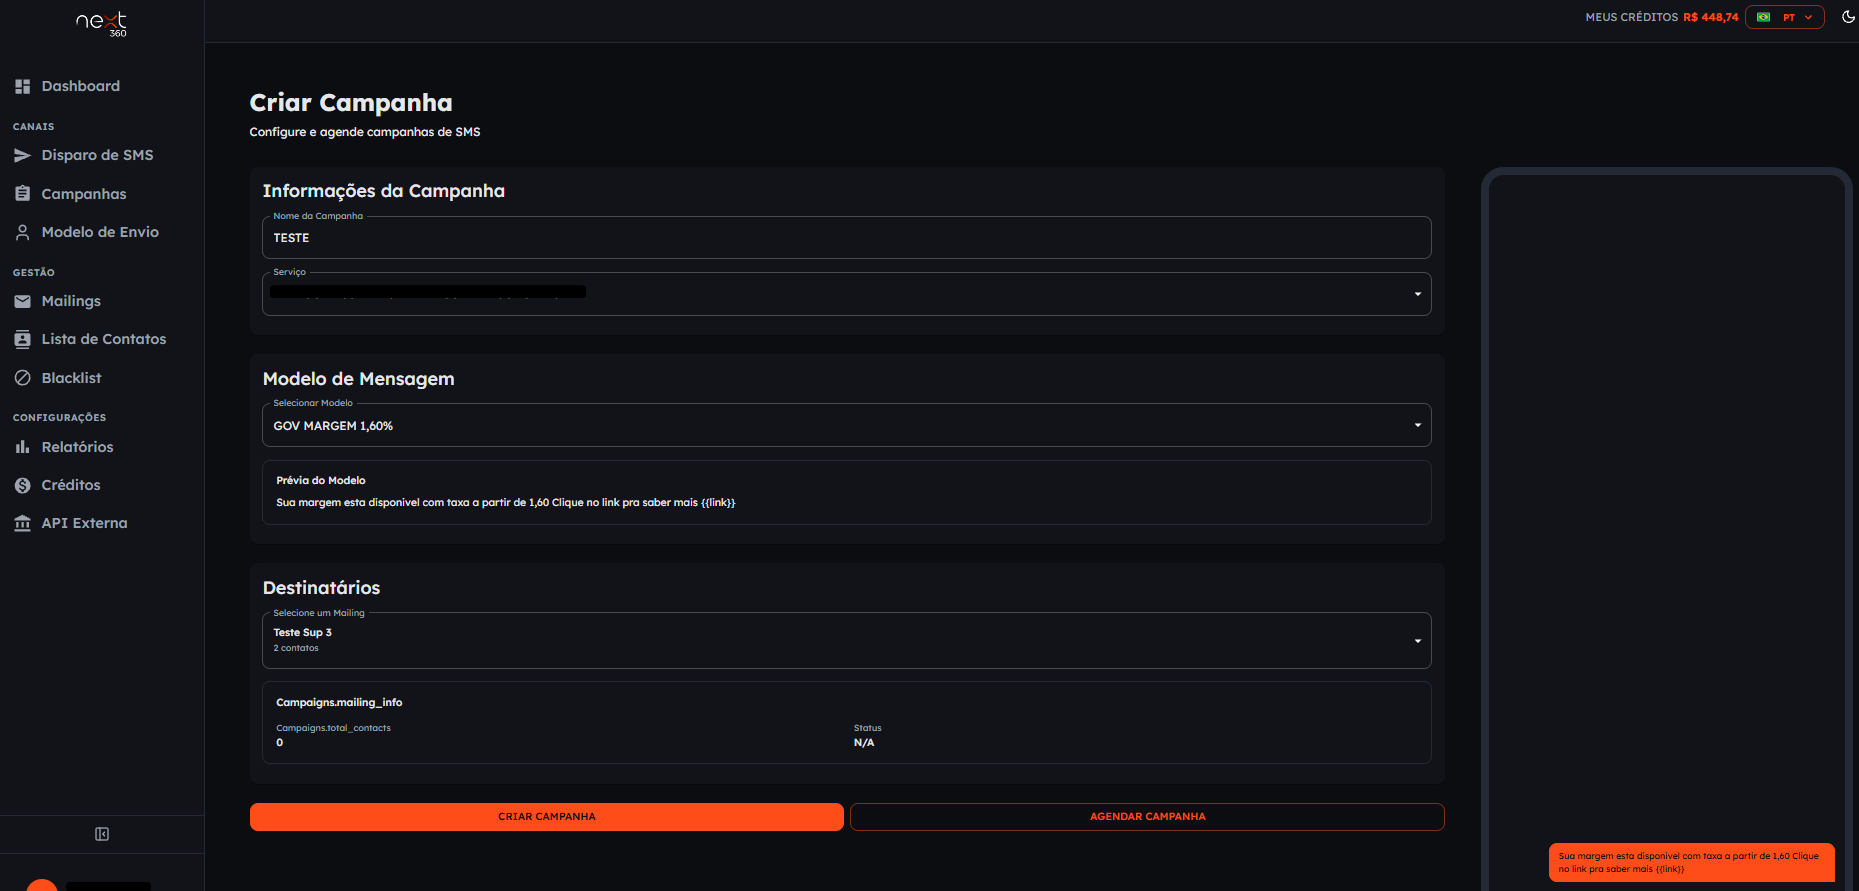Click the Nome da Campanha input field
The image size is (1859, 891).
(x=847, y=238)
